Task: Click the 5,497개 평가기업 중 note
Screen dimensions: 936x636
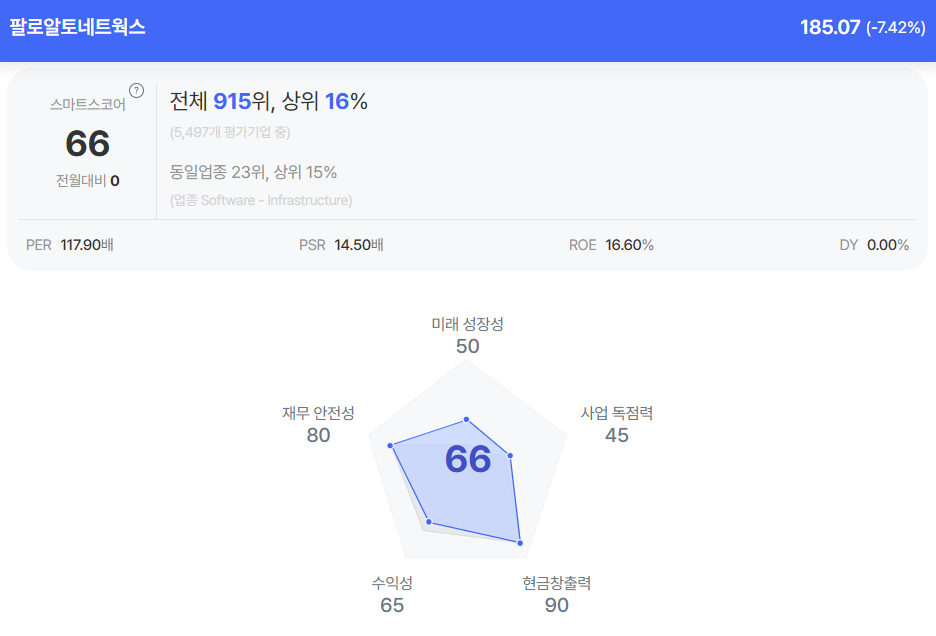Action: [230, 132]
